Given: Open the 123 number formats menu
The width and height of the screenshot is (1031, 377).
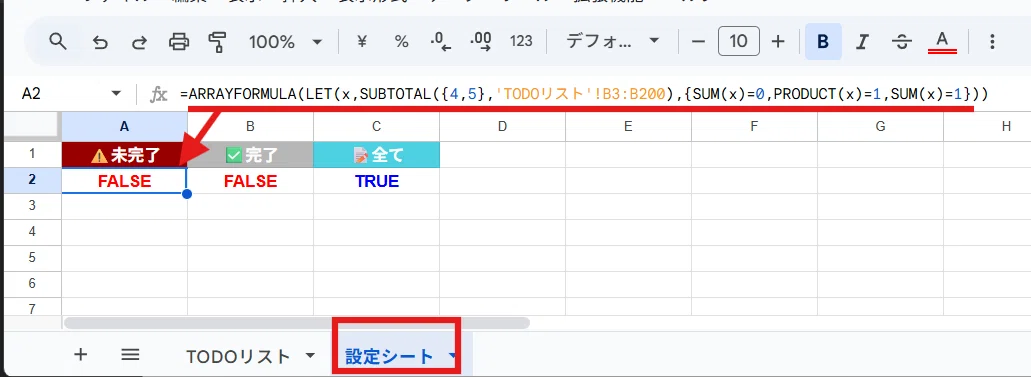Looking at the screenshot, I should 521,42.
